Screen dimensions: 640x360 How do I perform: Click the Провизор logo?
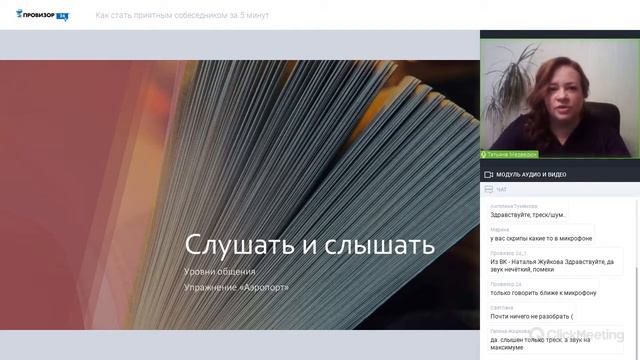pyautogui.click(x=42, y=15)
